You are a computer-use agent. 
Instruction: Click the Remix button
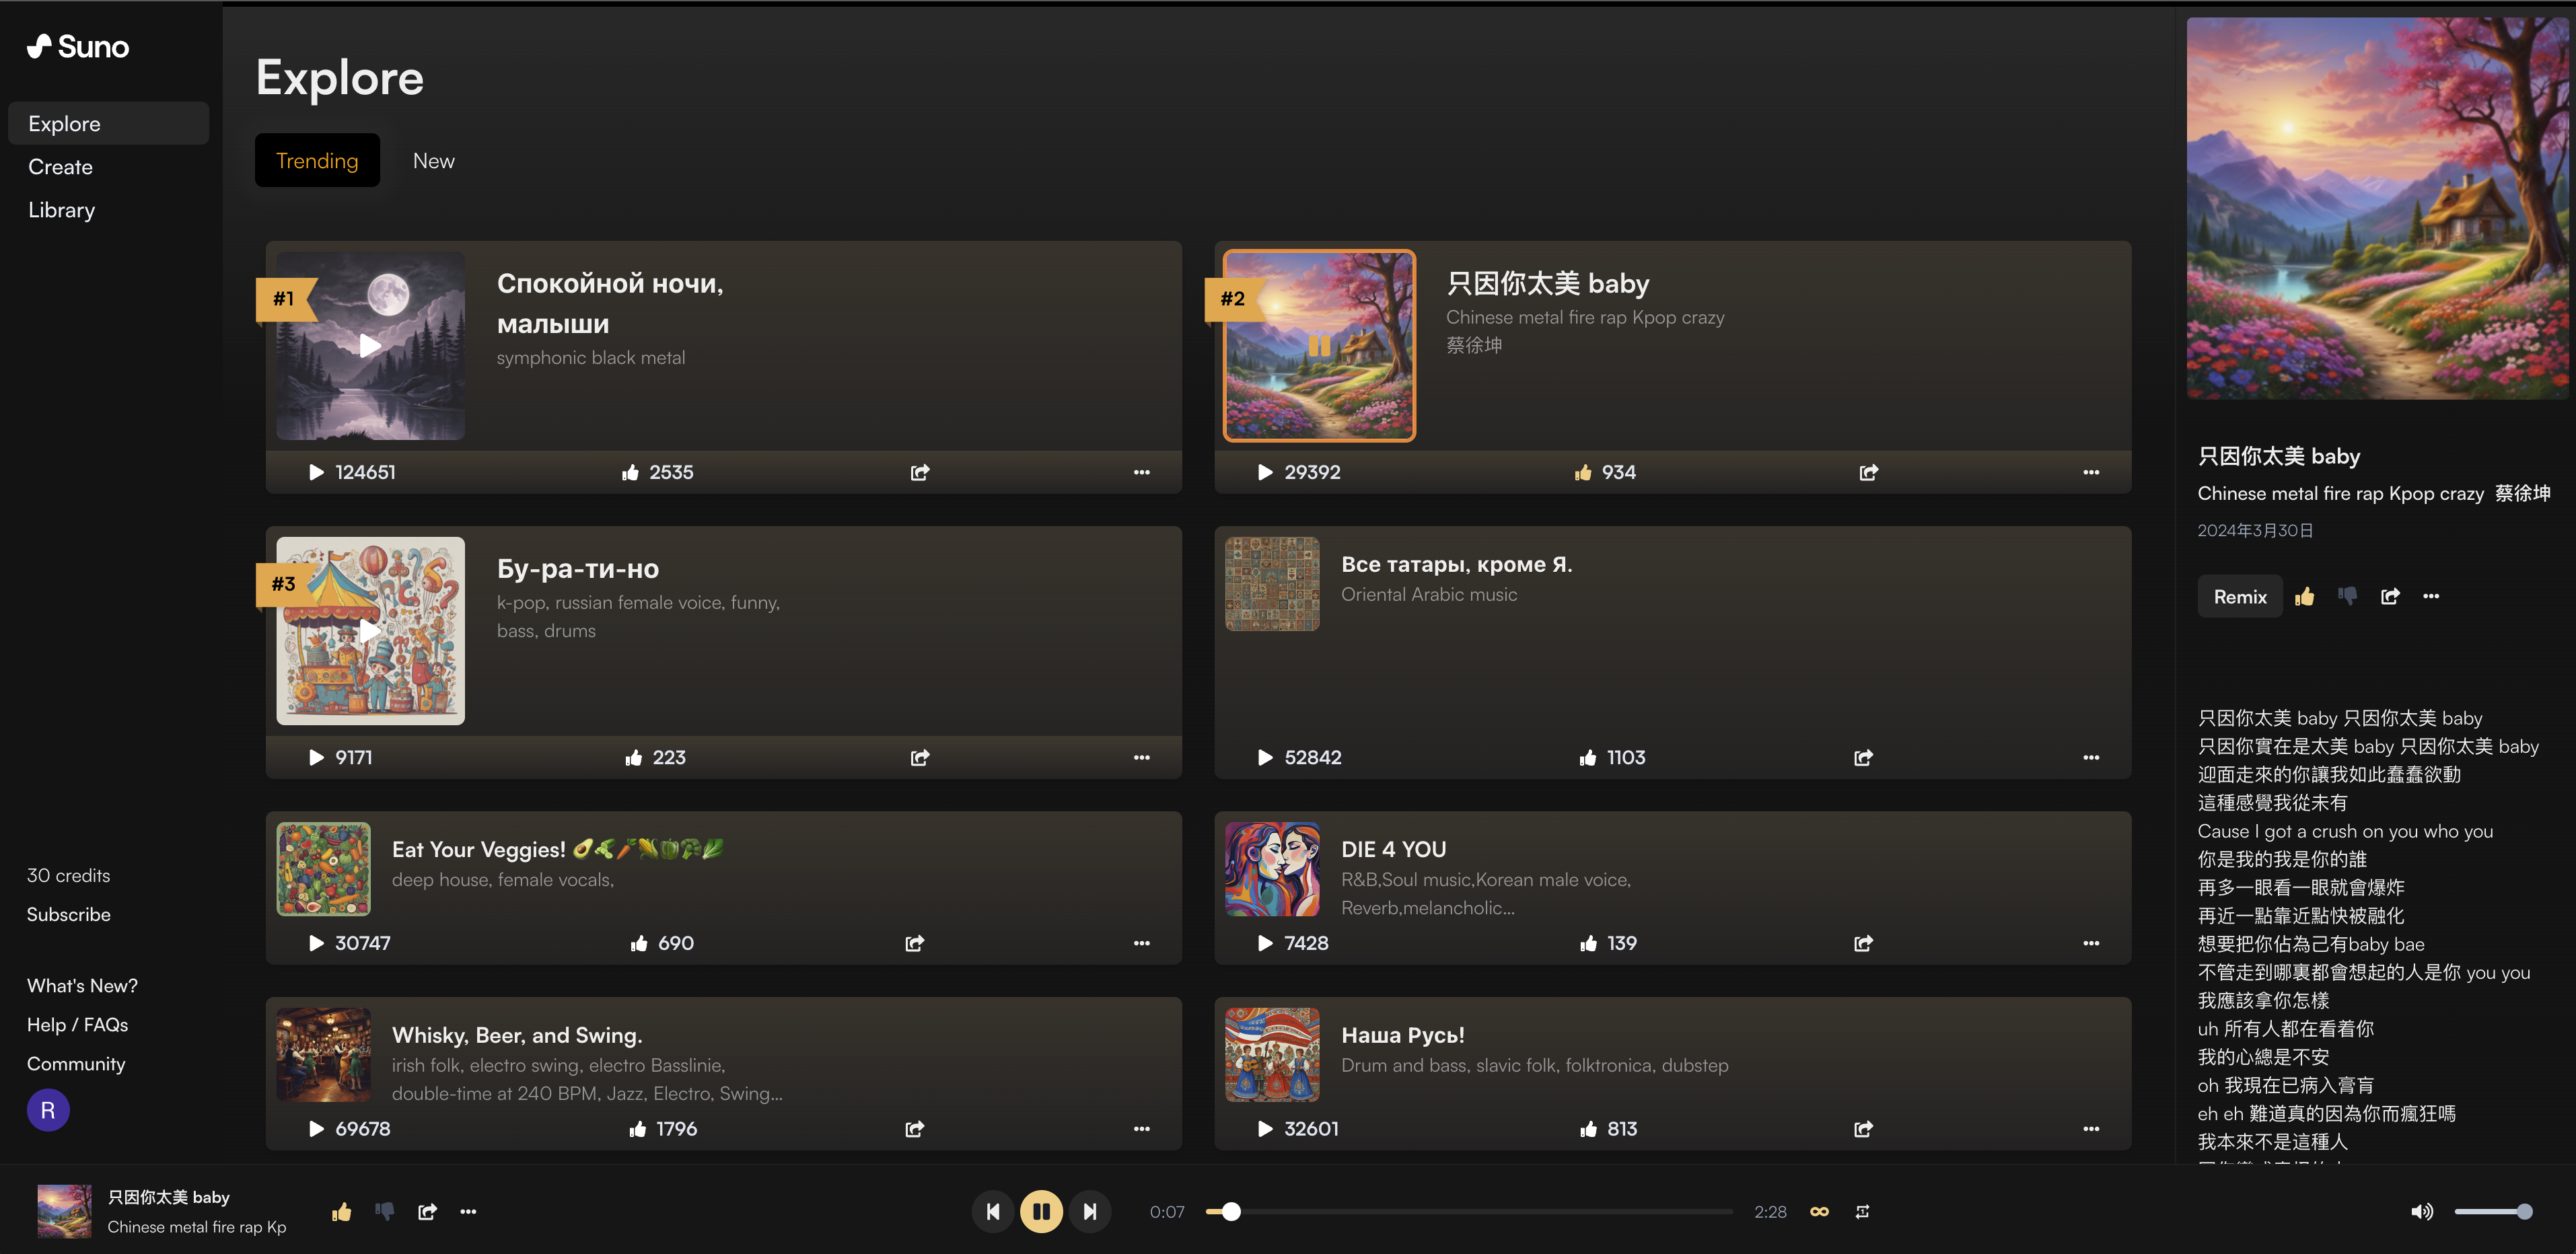tap(2239, 596)
